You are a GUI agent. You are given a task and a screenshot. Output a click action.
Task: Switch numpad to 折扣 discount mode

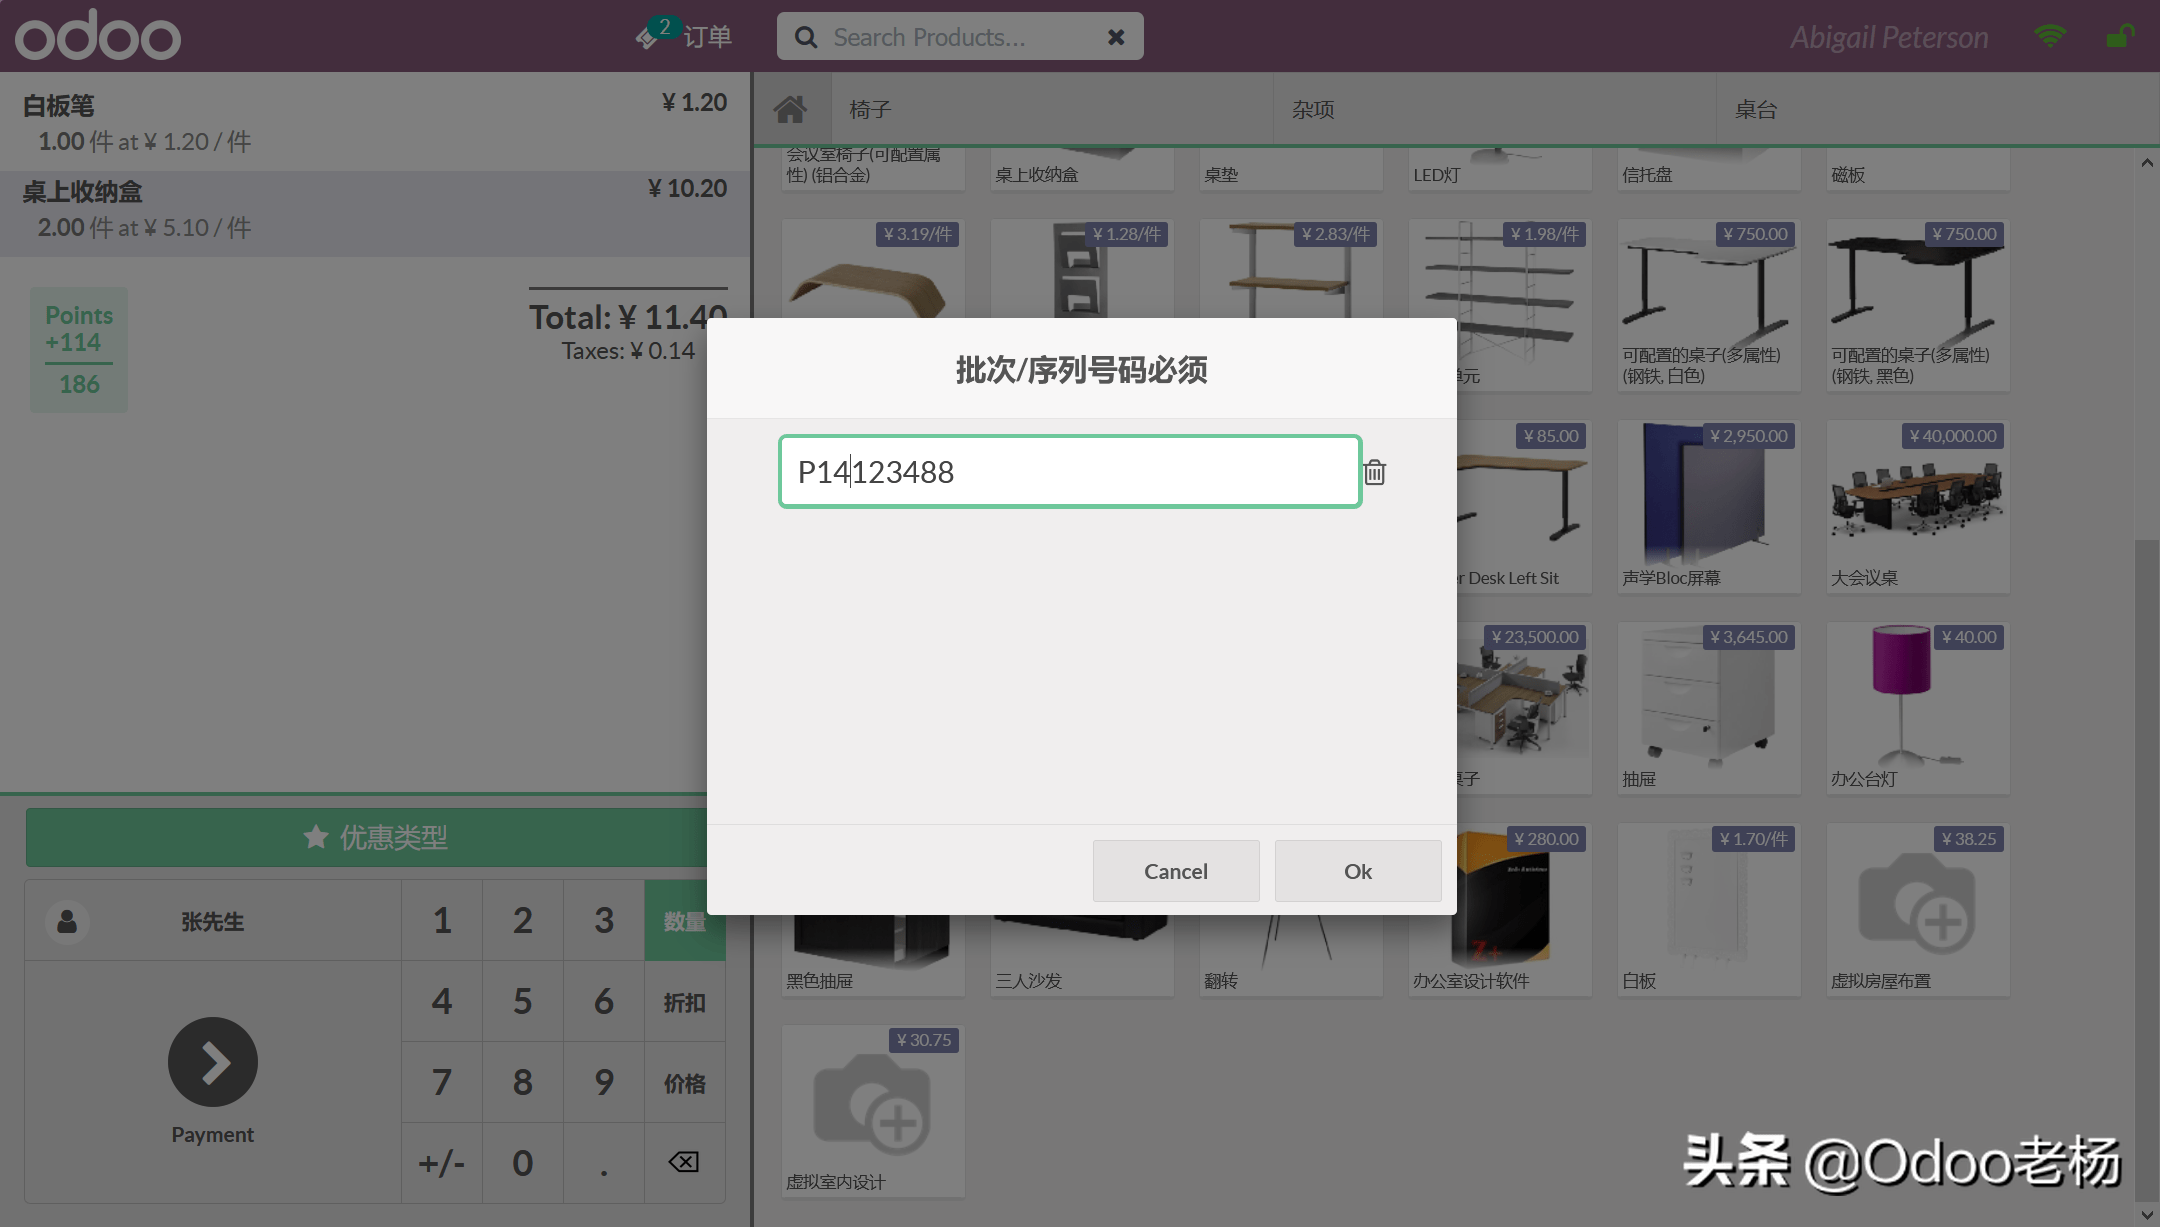click(x=685, y=1001)
